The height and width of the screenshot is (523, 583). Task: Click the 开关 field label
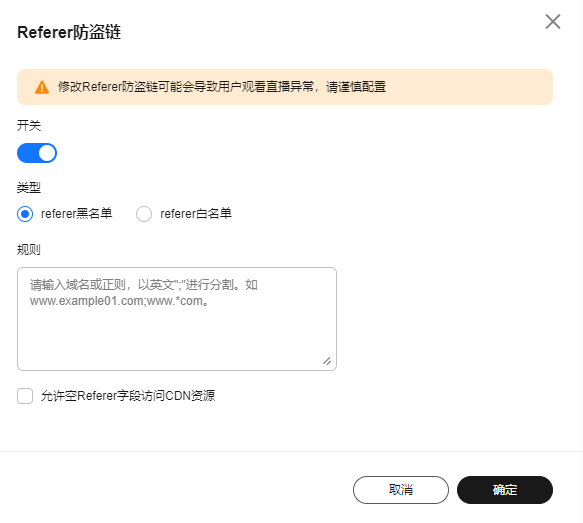[29, 125]
